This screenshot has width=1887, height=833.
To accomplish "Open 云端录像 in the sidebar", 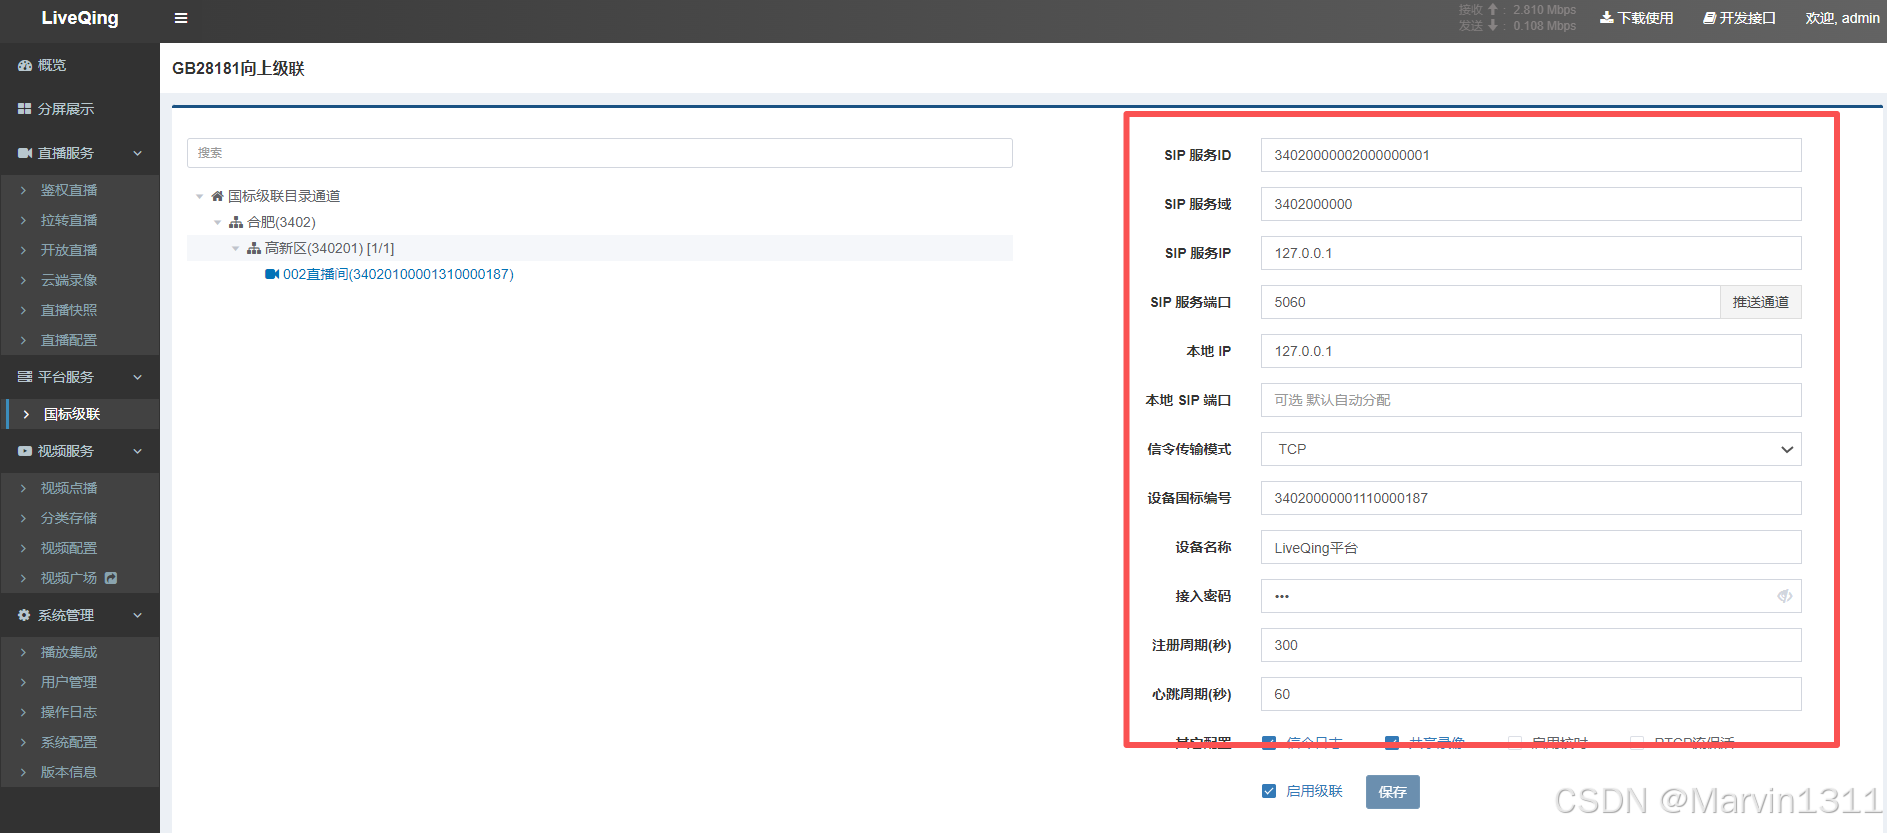I will click(69, 280).
